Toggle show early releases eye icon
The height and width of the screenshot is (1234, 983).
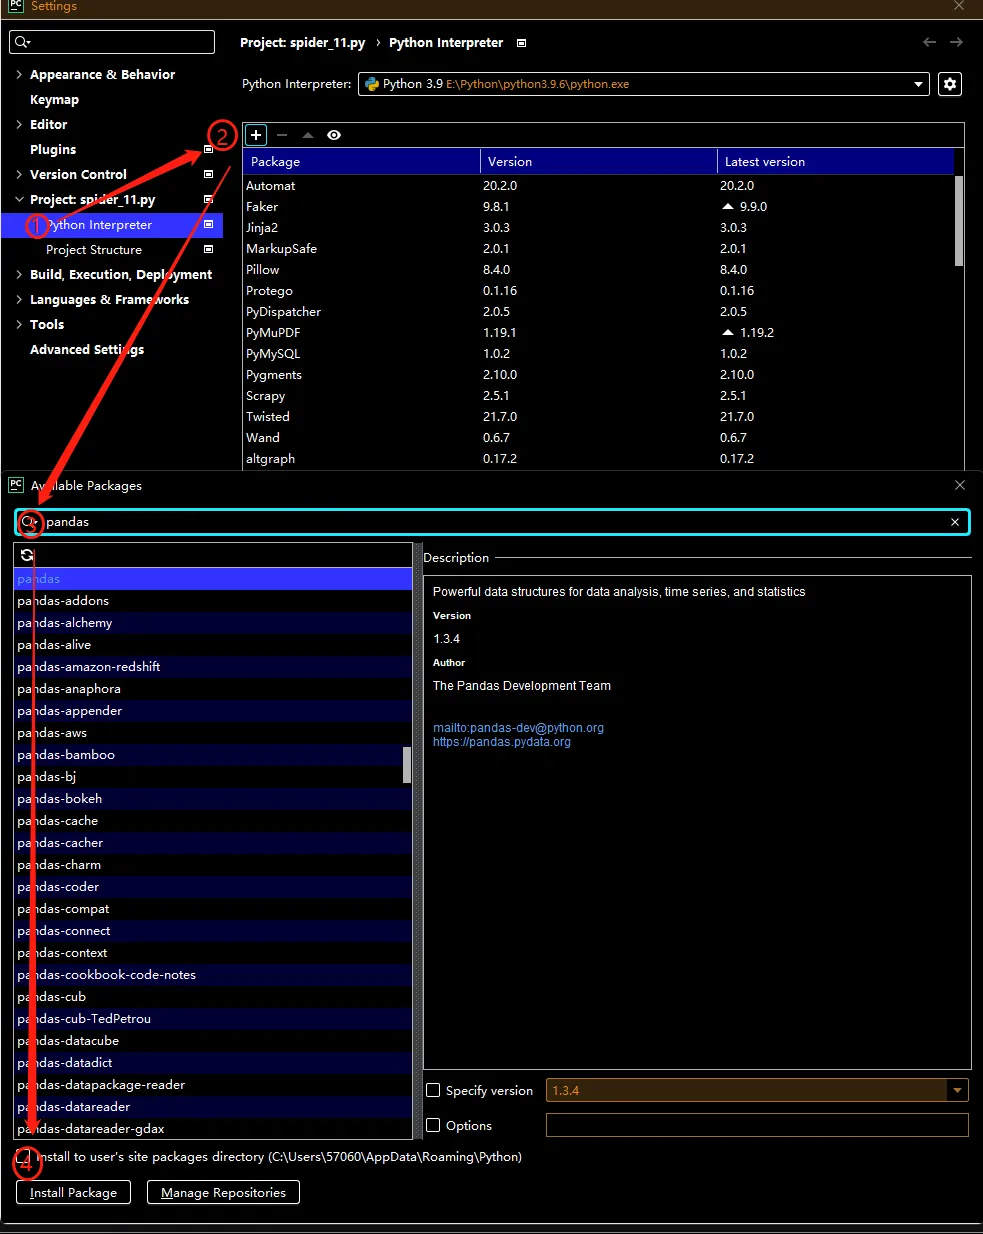[334, 135]
